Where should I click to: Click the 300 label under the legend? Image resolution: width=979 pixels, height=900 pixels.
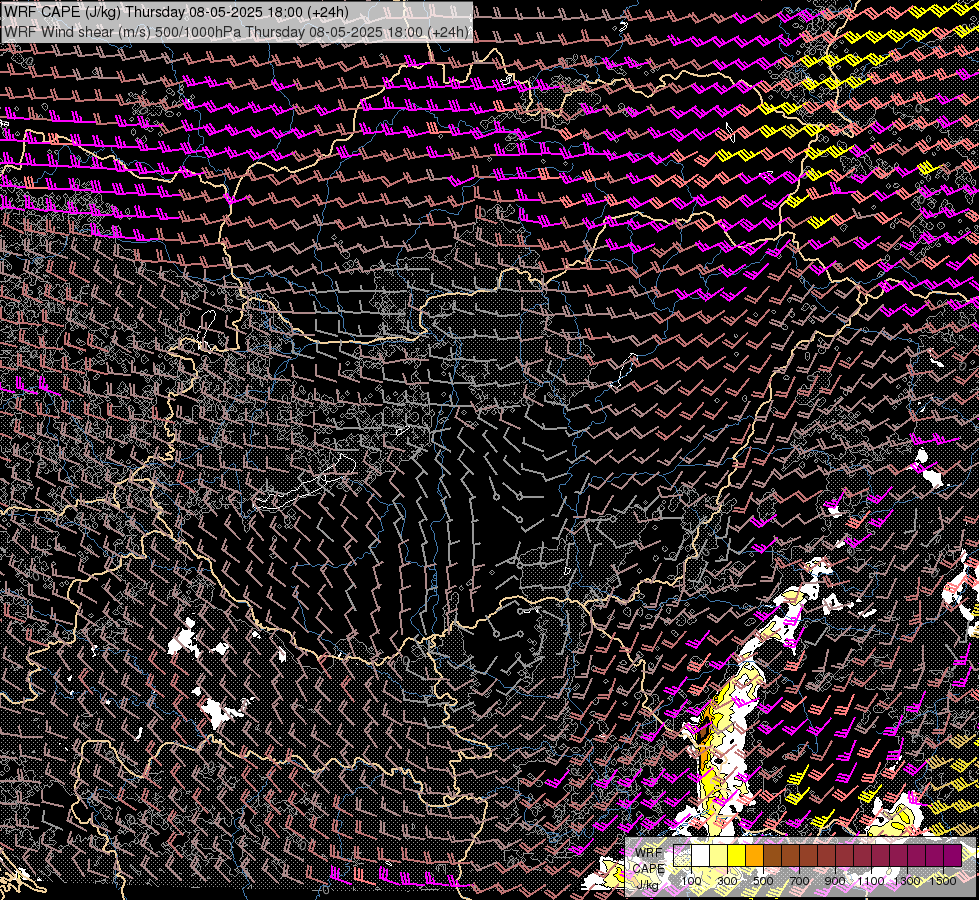coord(727,881)
